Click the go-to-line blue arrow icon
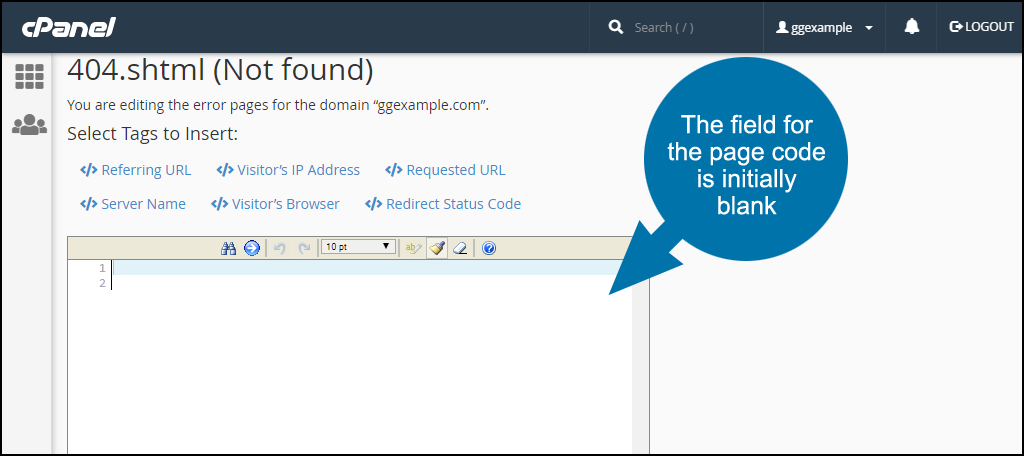This screenshot has height=456, width=1024. click(251, 248)
